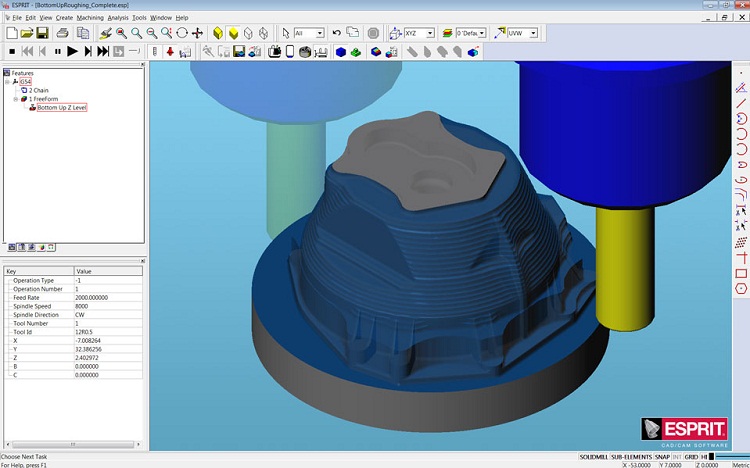Screen dimensions: 750x468
Task: Select Bottom Up Z Level operation
Action: [x=62, y=108]
